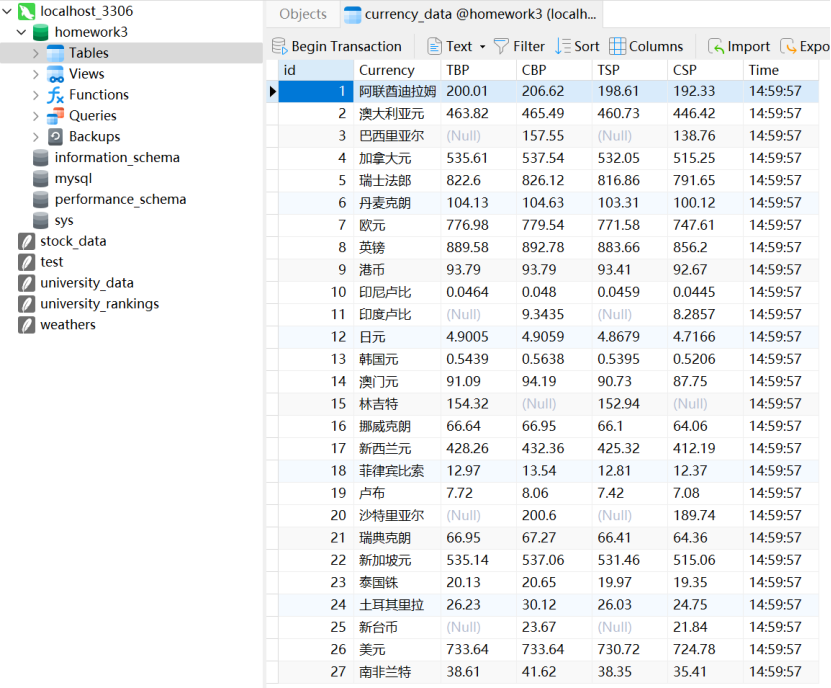Click the localhost_3306 connection icon
This screenshot has height=688, width=831.
26,11
